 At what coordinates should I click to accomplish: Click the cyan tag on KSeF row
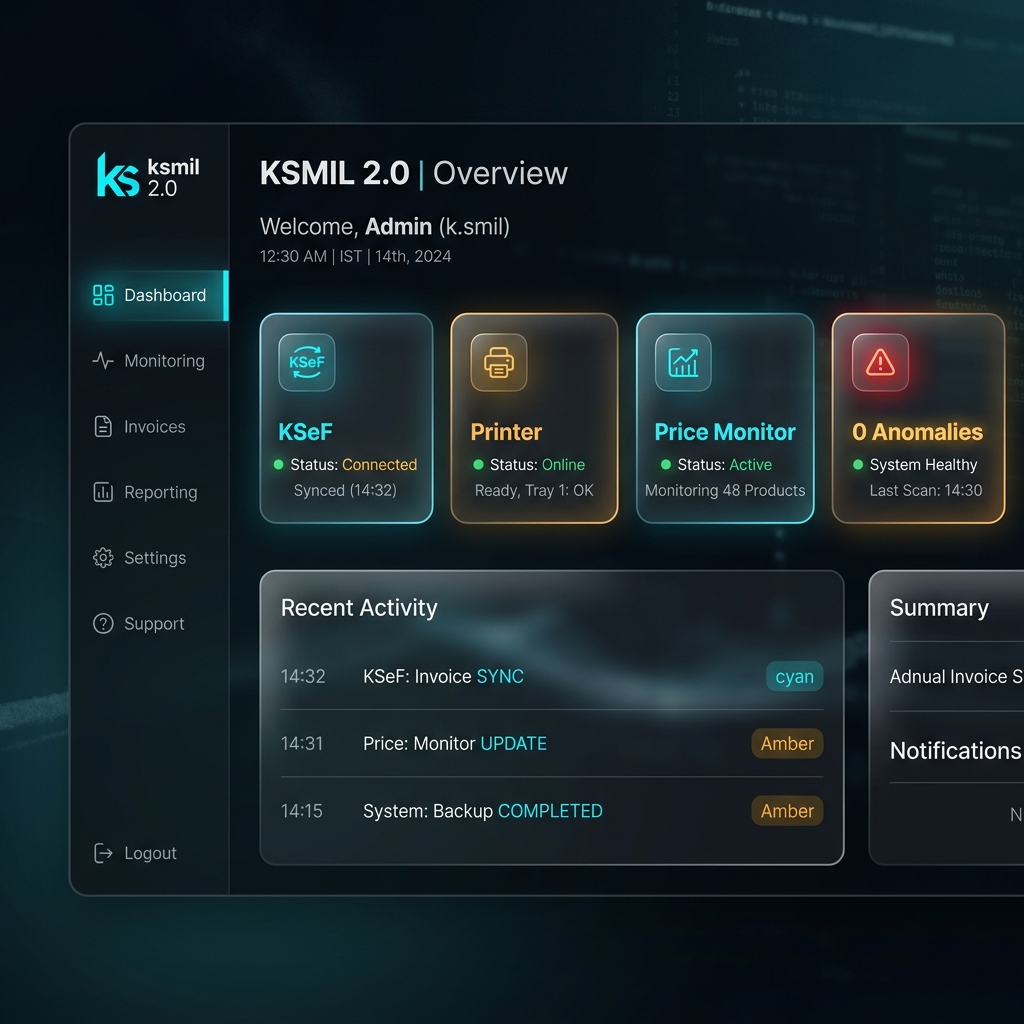coord(795,677)
